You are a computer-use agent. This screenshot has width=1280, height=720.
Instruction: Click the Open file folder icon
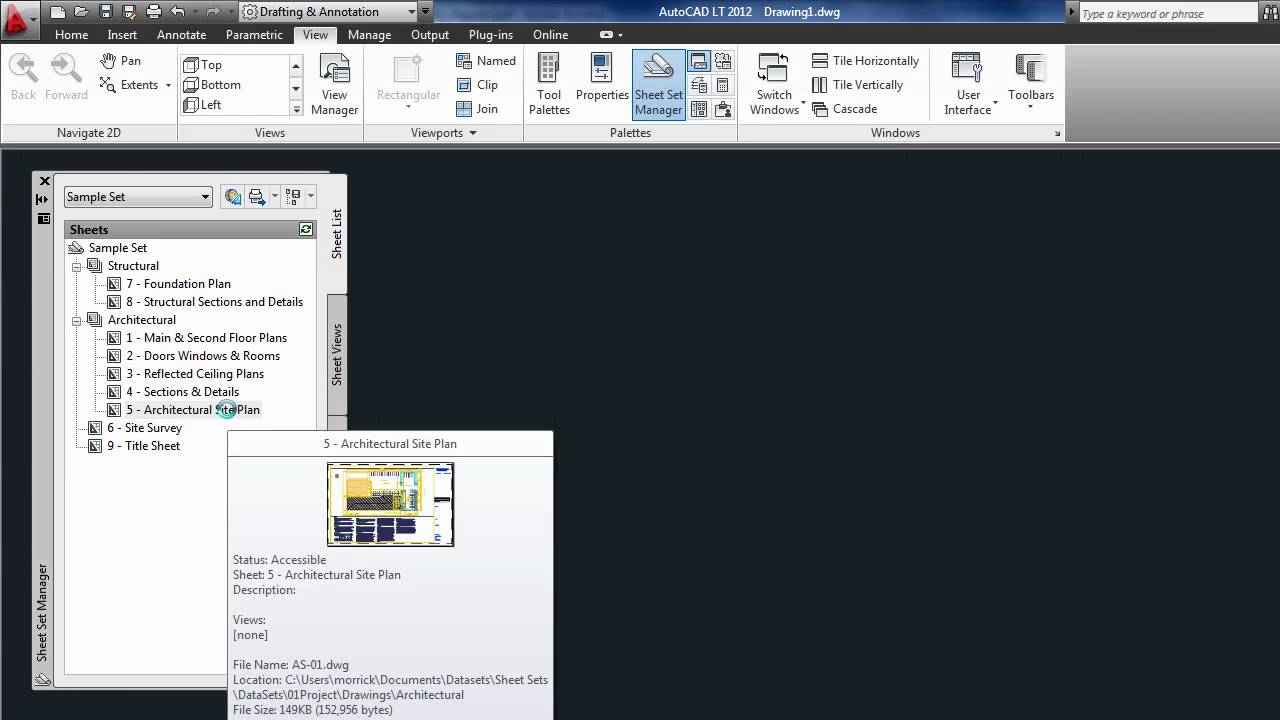82,12
